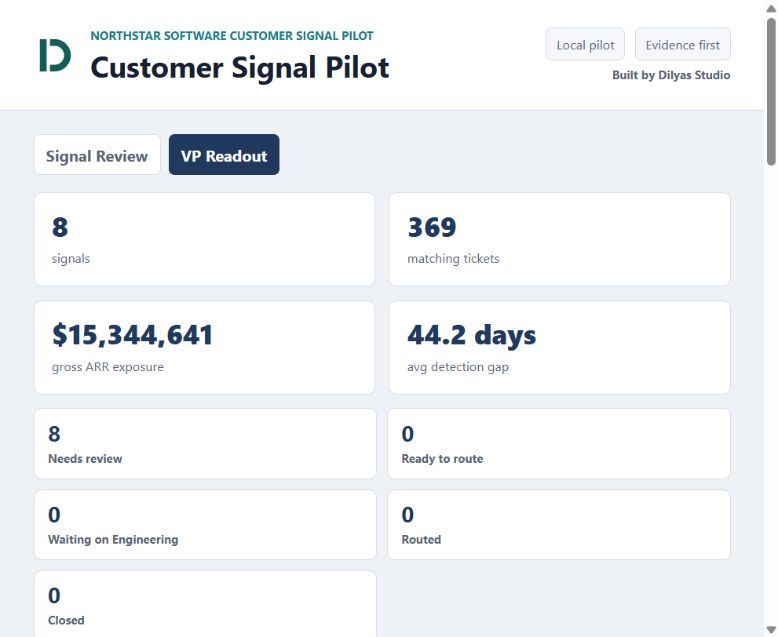Click the Customer Signal Pilot heading

pos(240,67)
